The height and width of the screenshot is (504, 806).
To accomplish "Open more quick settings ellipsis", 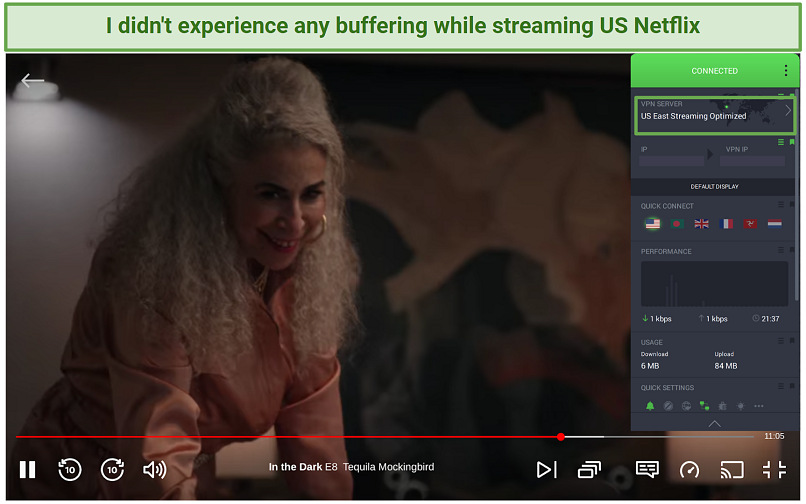I will pyautogui.click(x=759, y=406).
